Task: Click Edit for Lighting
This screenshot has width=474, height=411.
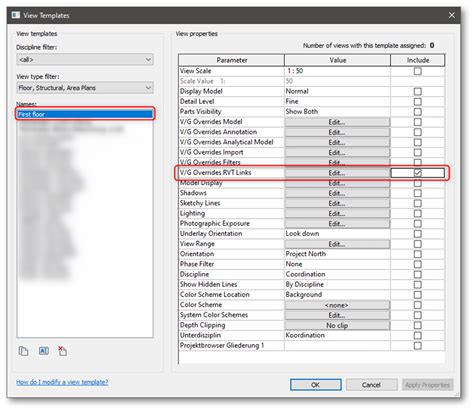Action: click(x=337, y=214)
